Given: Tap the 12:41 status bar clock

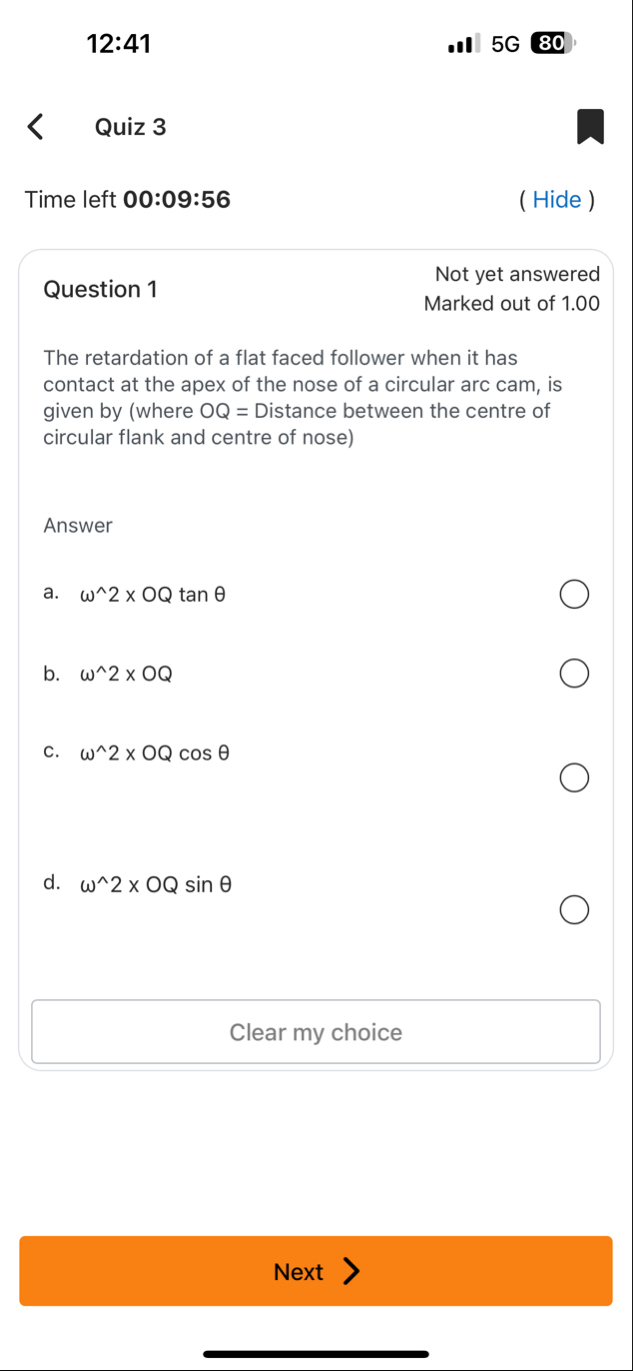Looking at the screenshot, I should point(119,44).
